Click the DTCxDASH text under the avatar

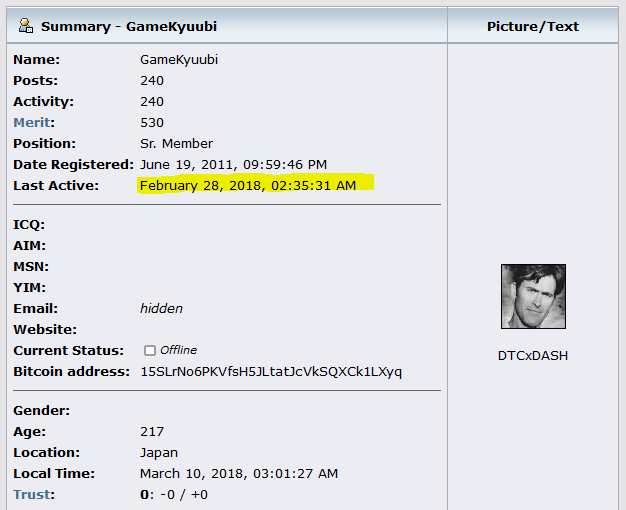click(x=533, y=355)
